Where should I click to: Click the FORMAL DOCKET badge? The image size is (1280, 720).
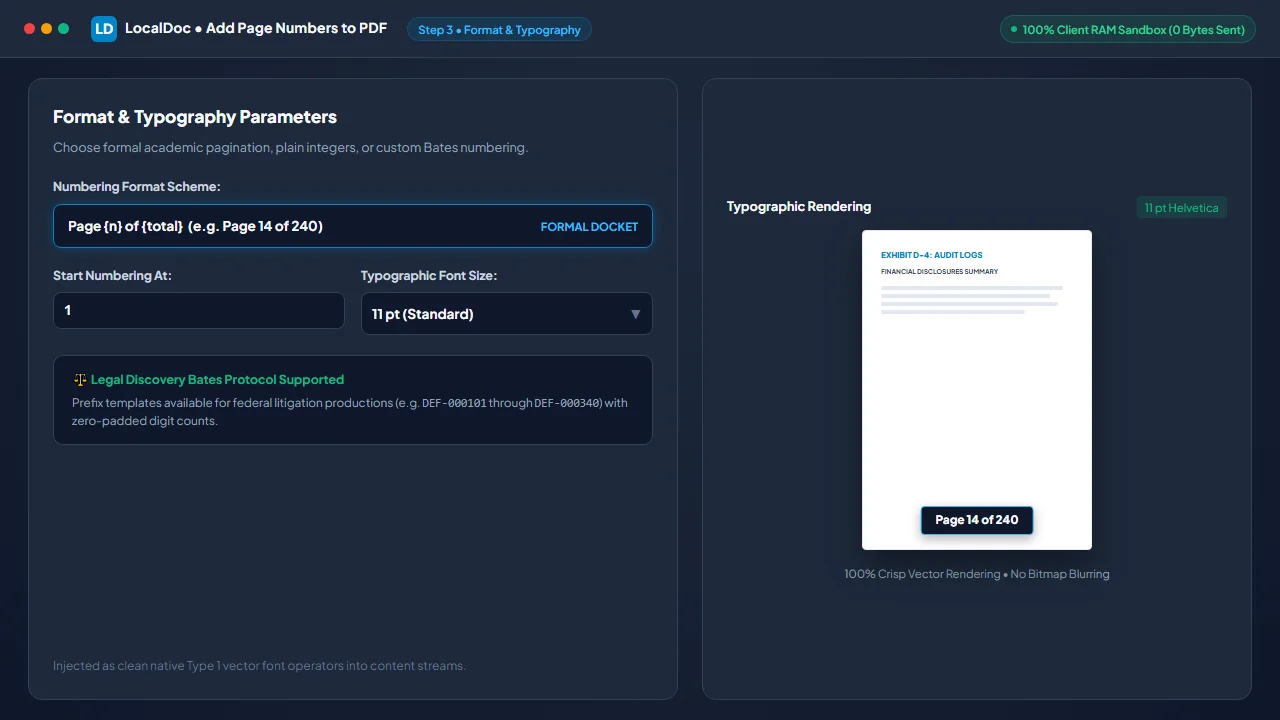589,227
